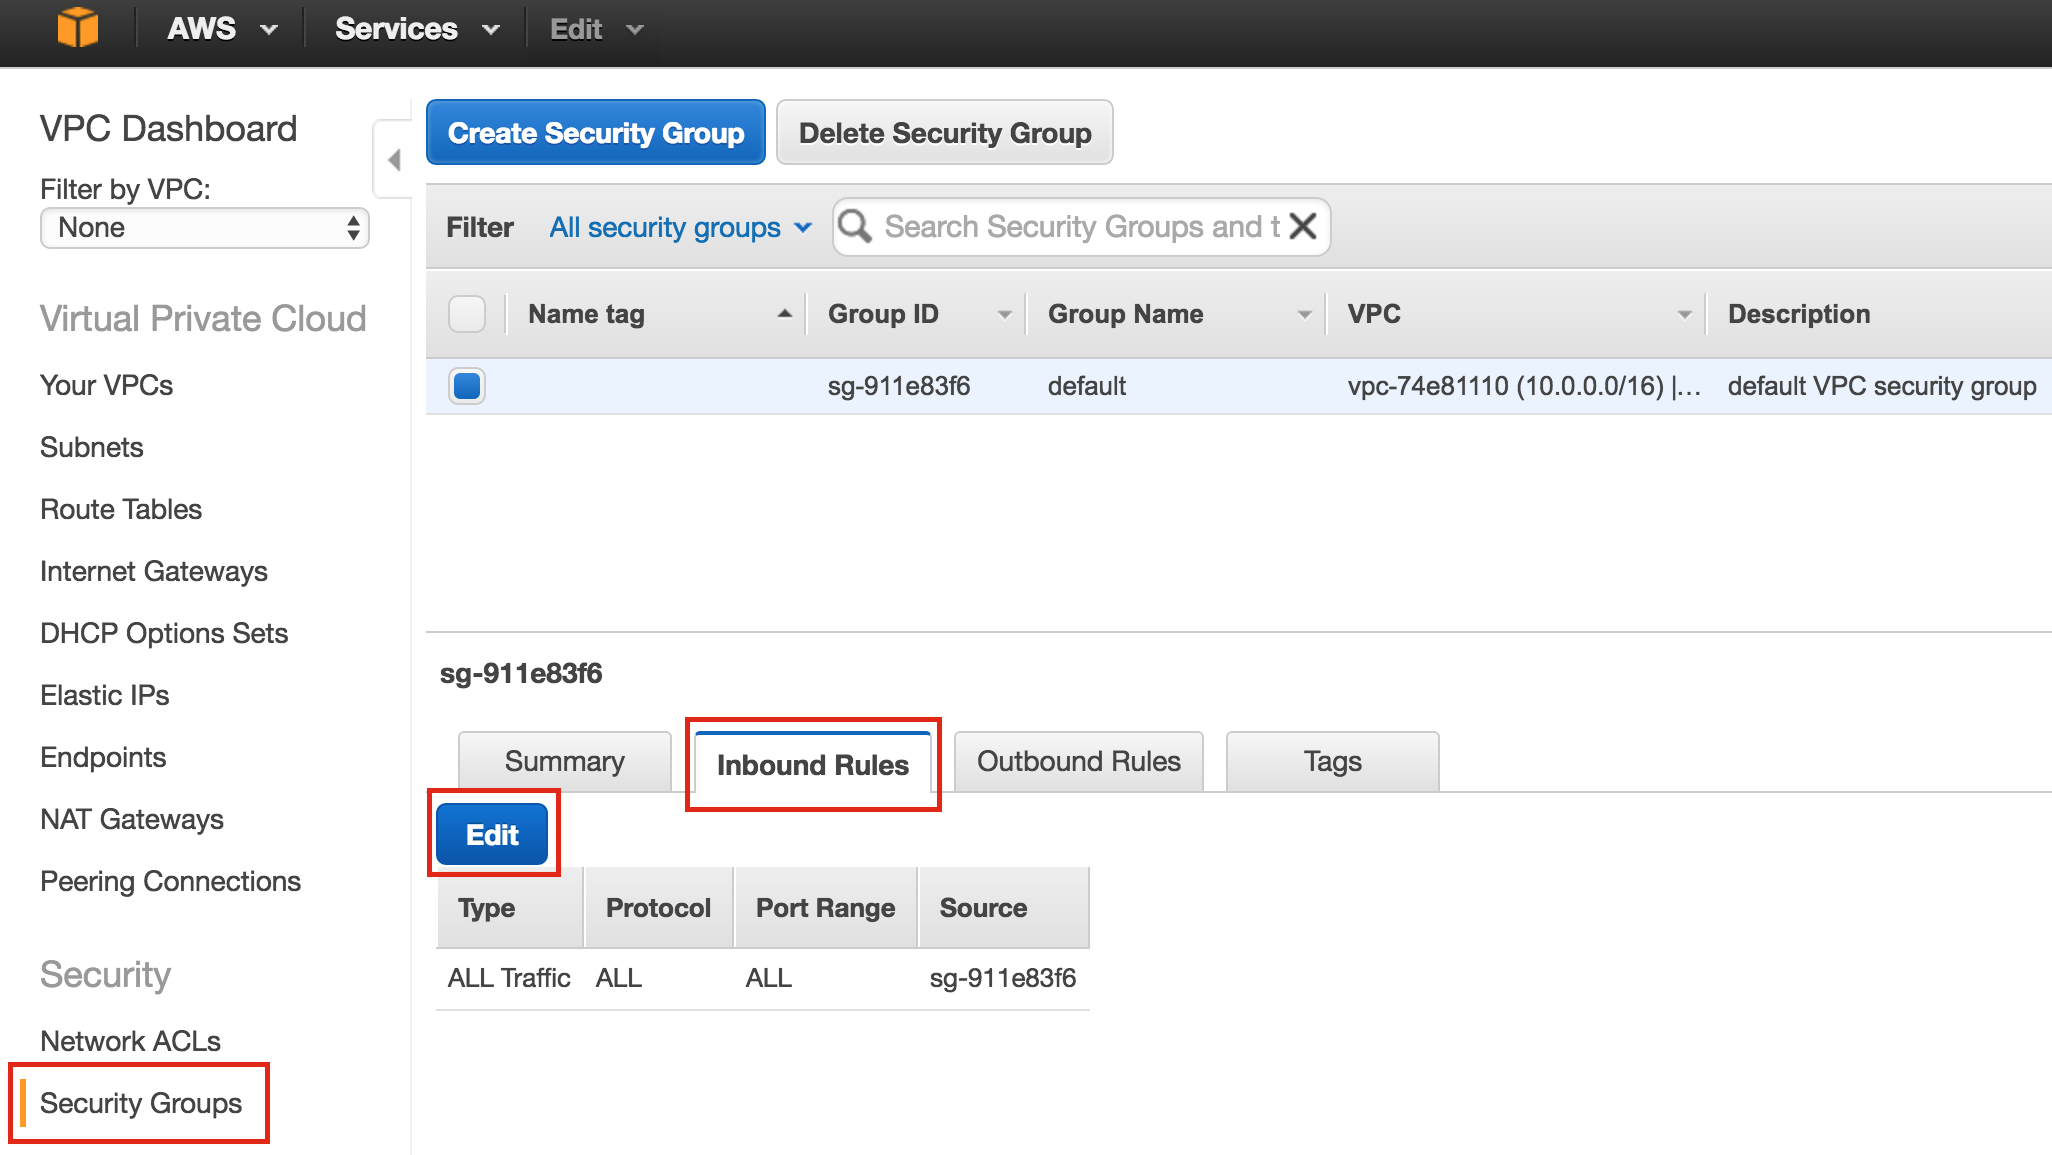Click the Name tag column header
This screenshot has height=1155, width=2052.
(586, 314)
